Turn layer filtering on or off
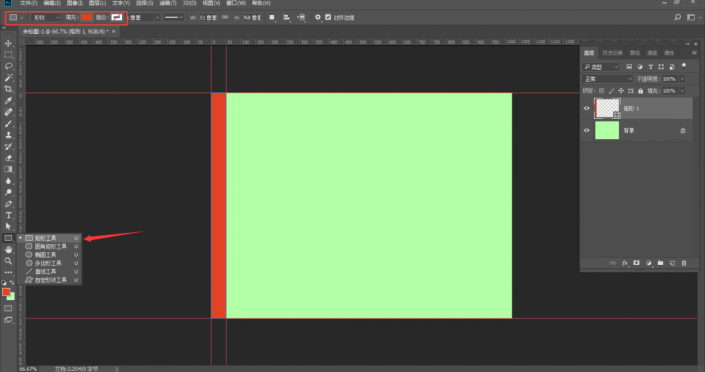The image size is (705, 372). tap(684, 66)
